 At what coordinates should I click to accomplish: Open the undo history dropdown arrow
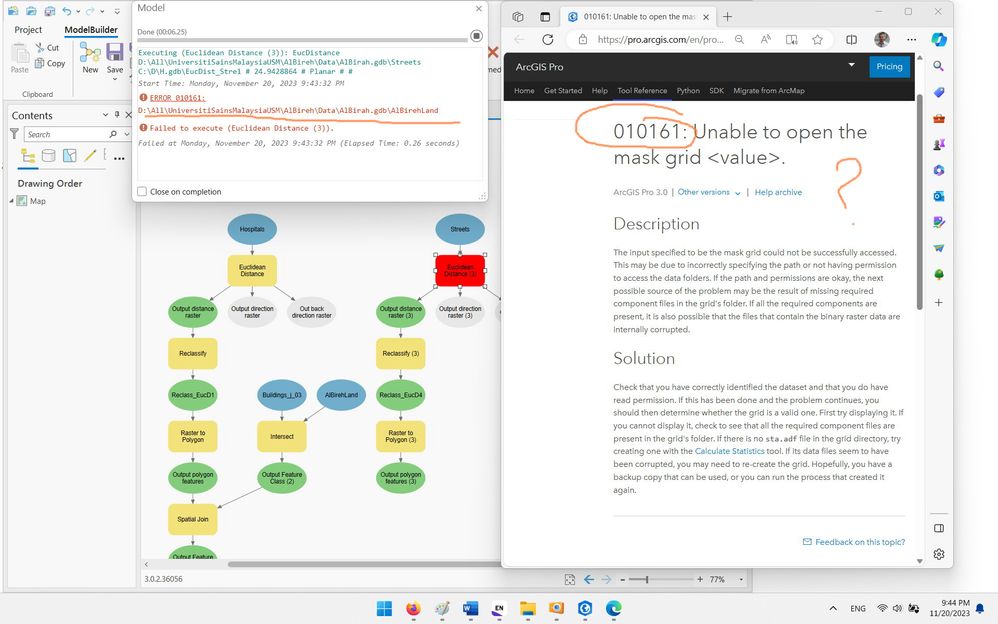(78, 11)
